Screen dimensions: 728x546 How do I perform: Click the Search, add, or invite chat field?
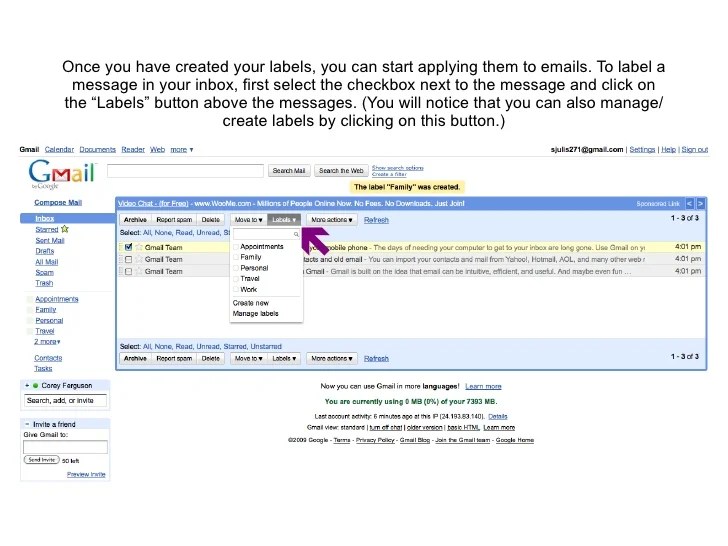pyautogui.click(x=65, y=401)
